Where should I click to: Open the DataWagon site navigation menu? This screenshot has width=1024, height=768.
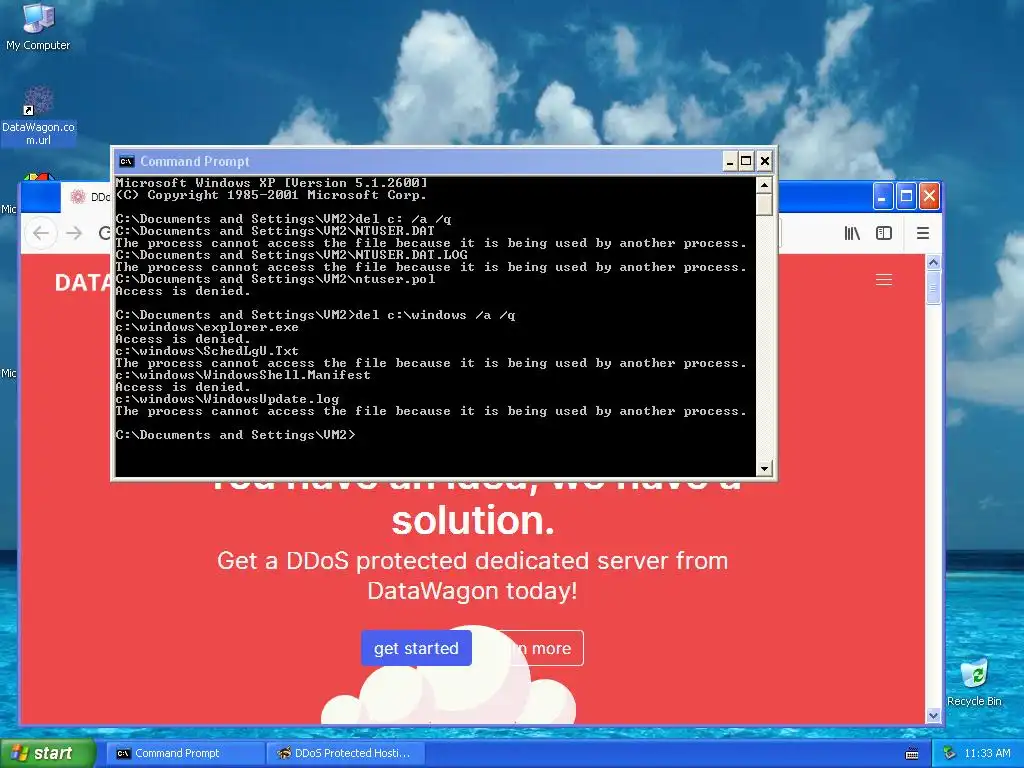coord(884,280)
